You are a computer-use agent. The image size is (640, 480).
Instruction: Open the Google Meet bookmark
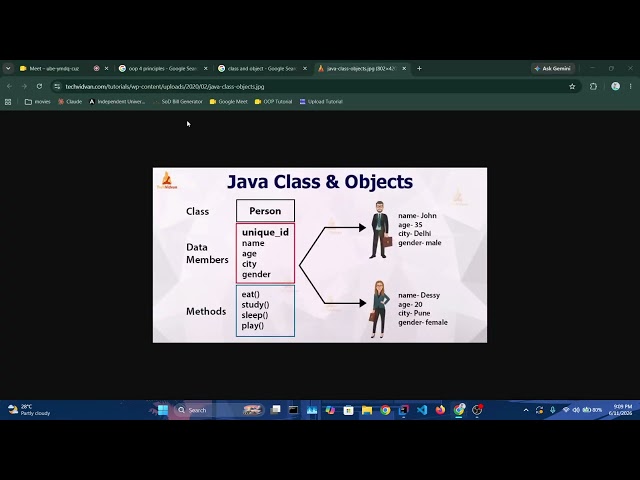(x=229, y=102)
